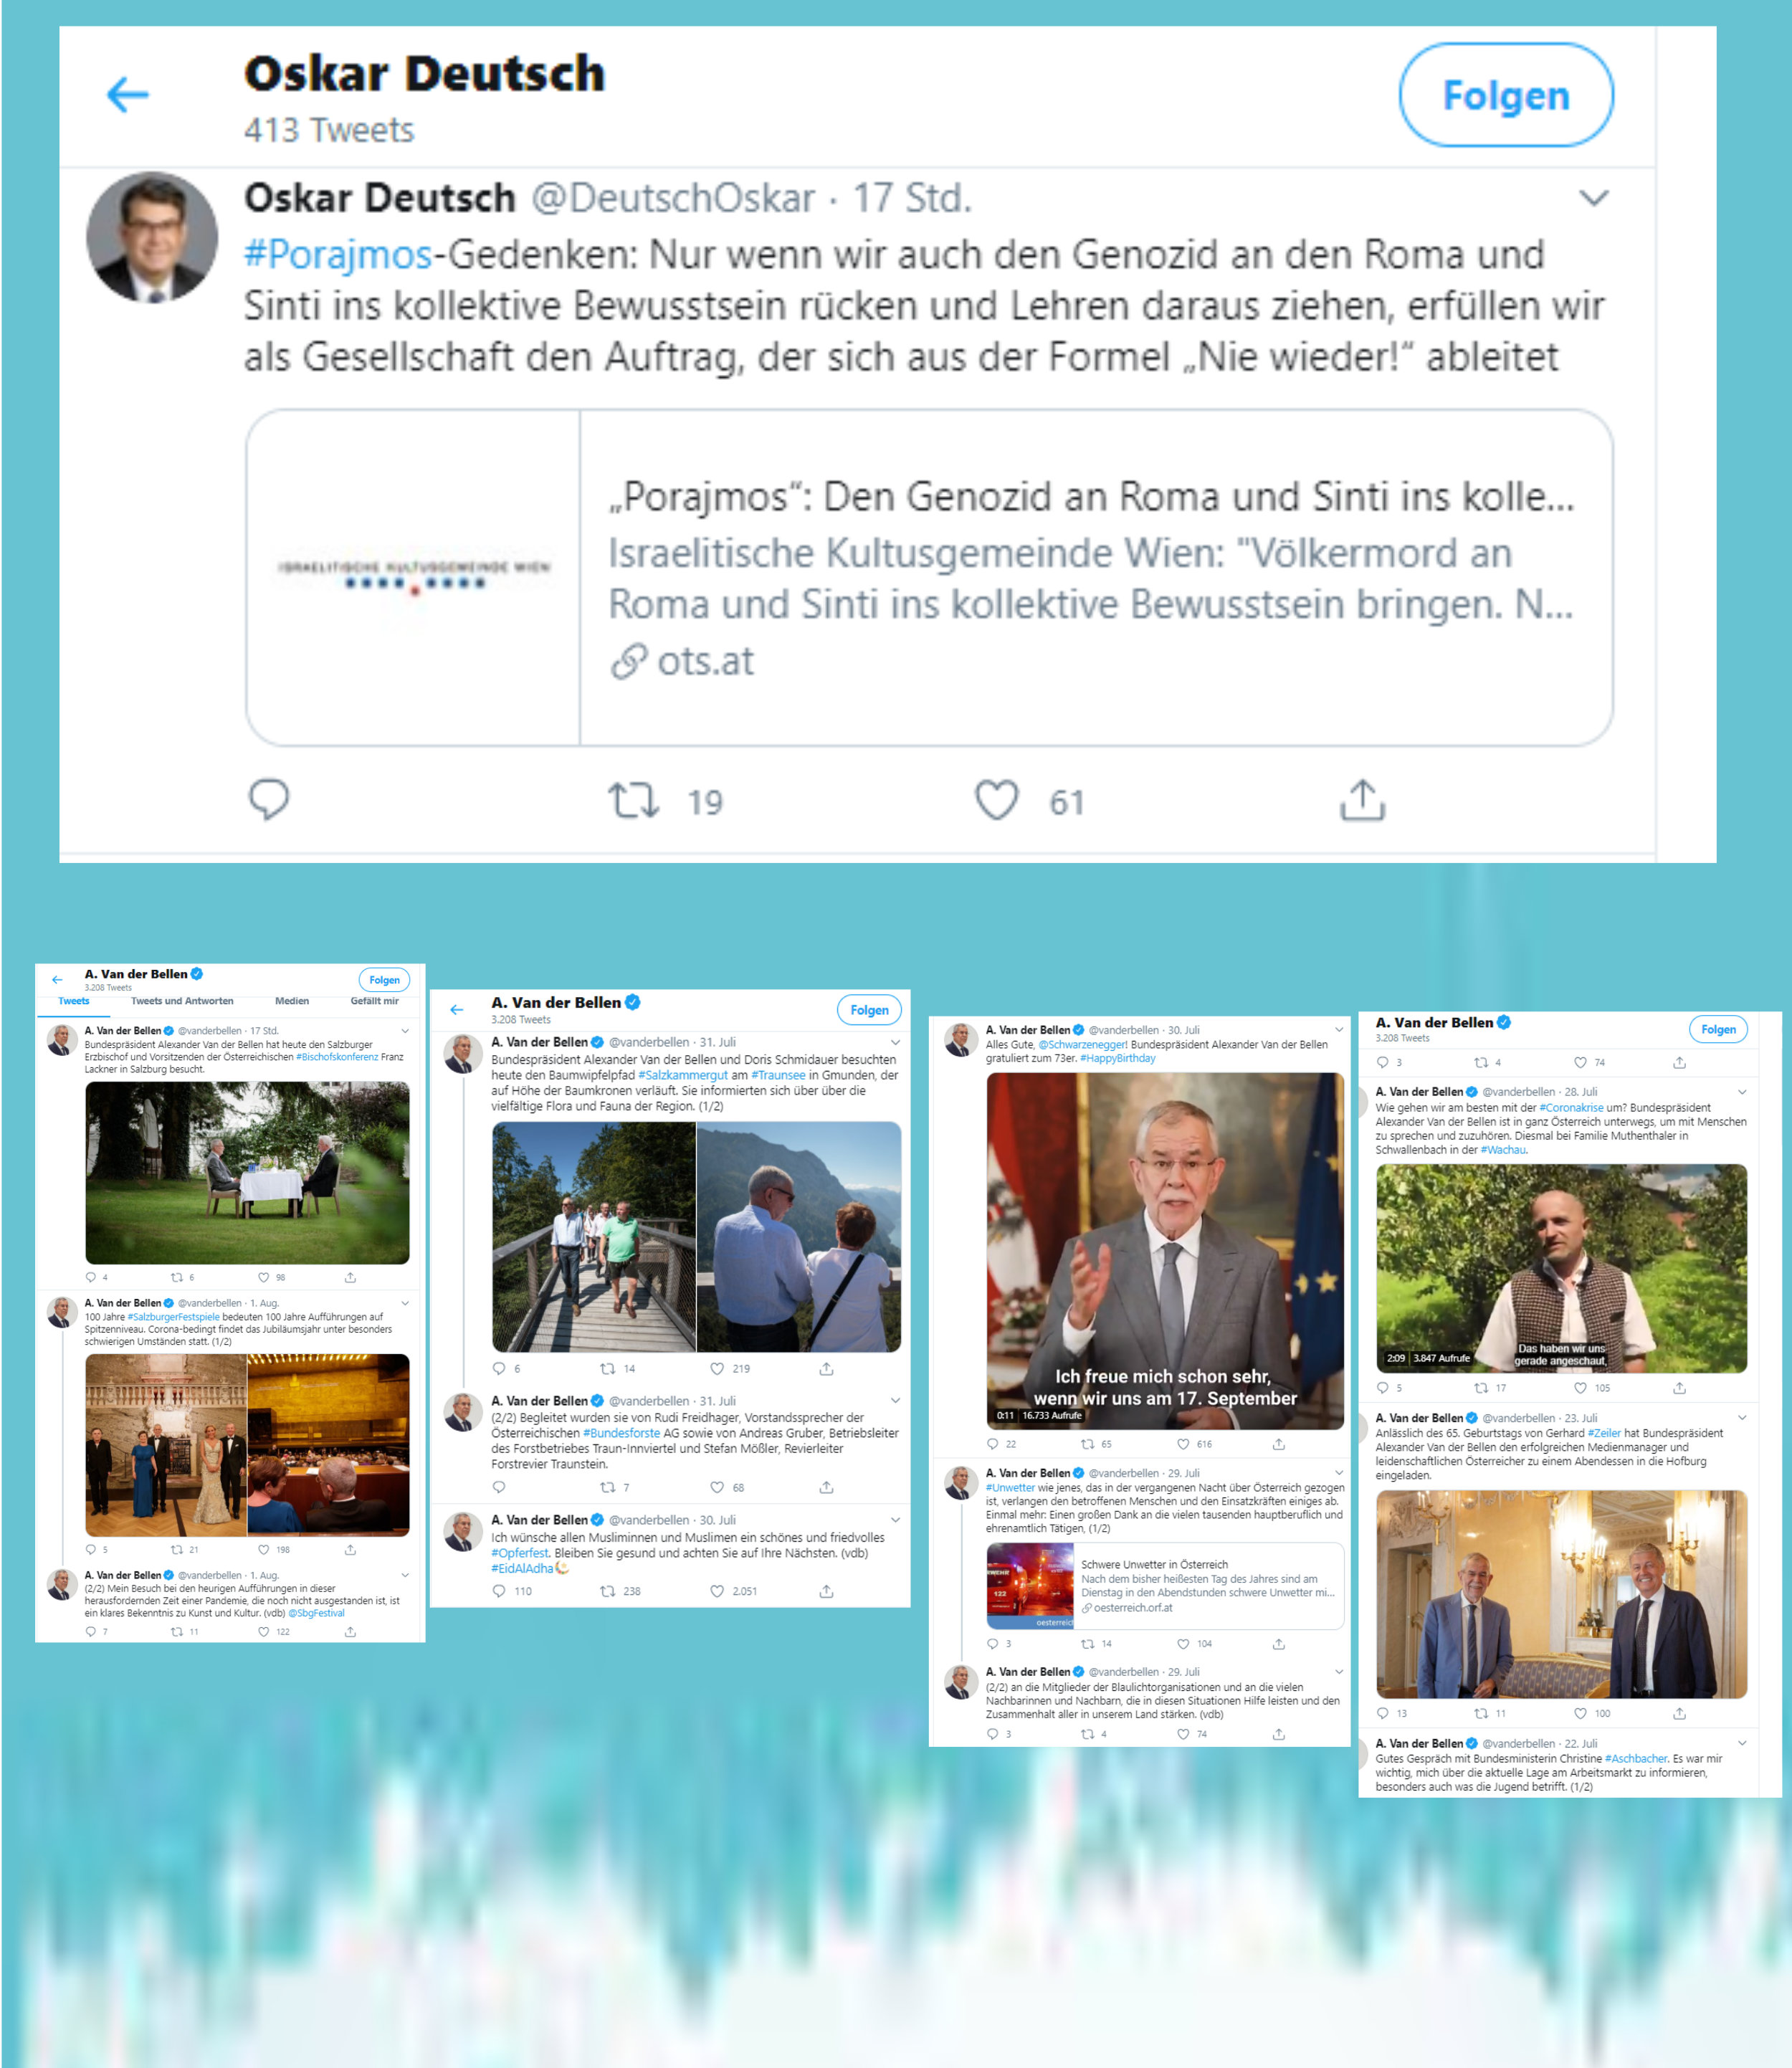The height and width of the screenshot is (2068, 1792).
Task: Follow Oskar Deutsch with the Folgen button
Action: tap(1506, 95)
